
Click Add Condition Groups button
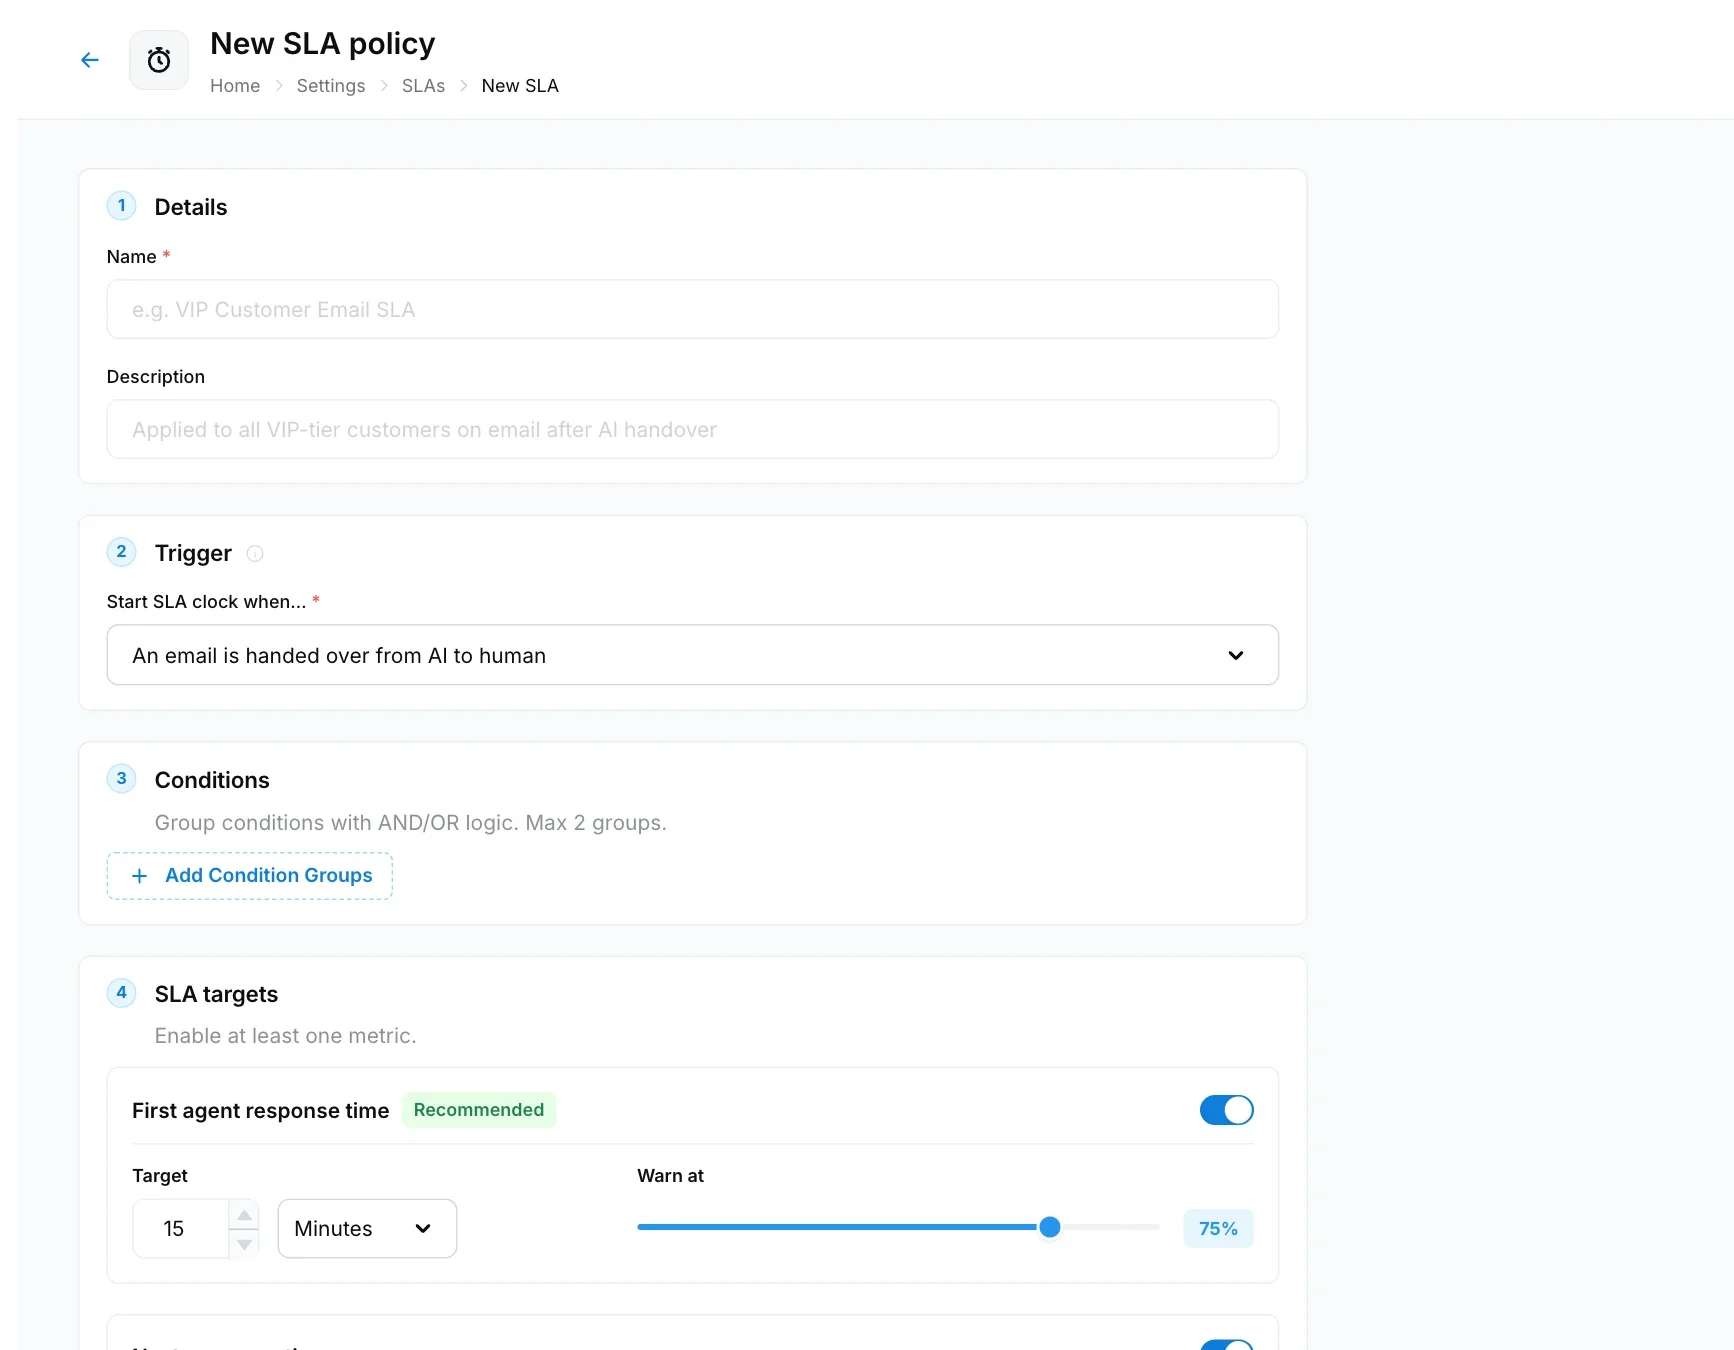[x=250, y=876]
